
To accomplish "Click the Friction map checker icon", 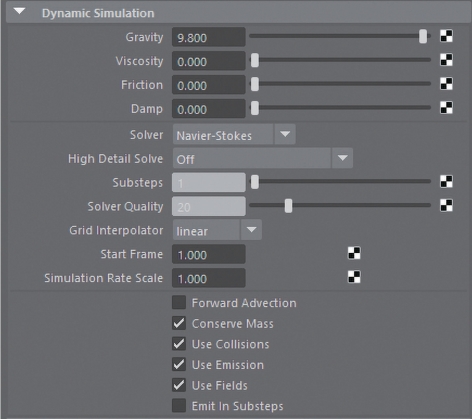I will tap(446, 84).
